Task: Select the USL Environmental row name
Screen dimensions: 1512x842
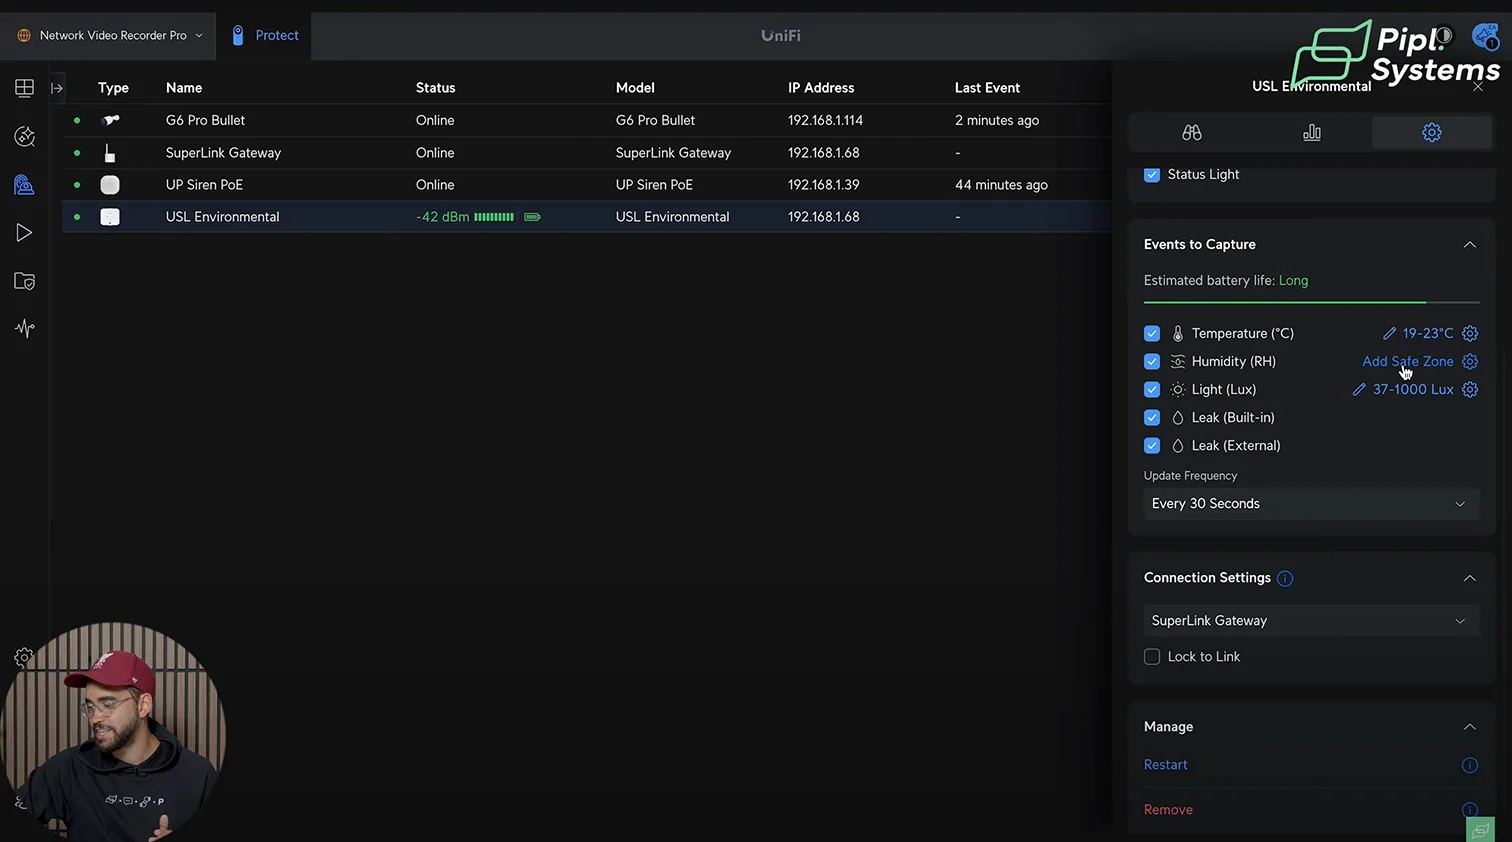Action: click(222, 217)
